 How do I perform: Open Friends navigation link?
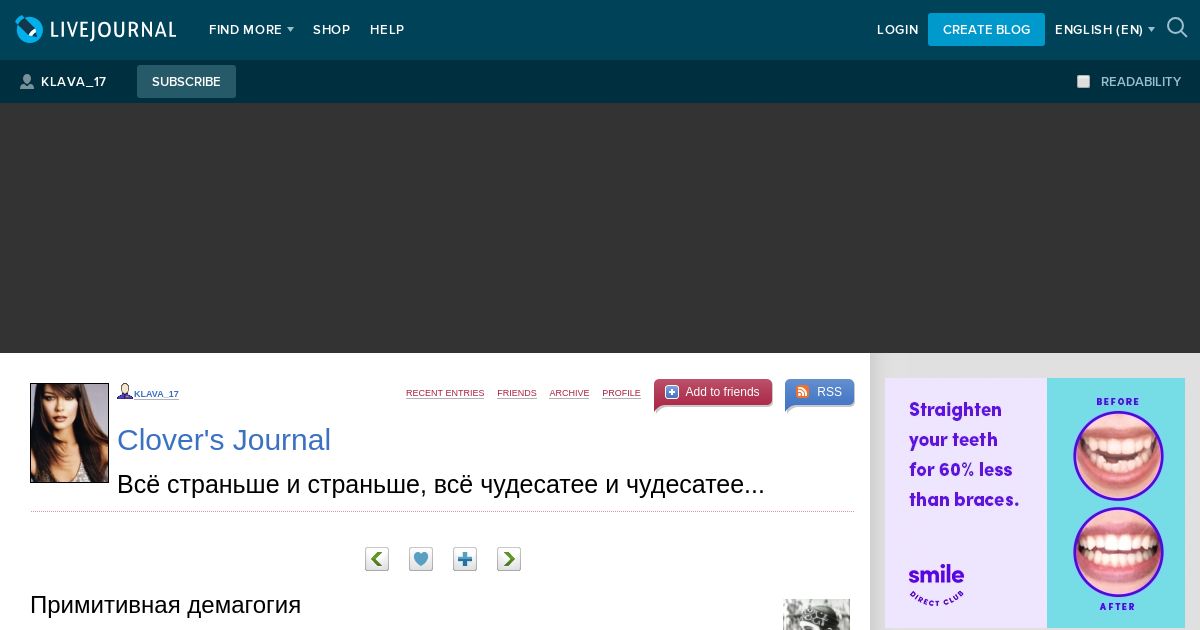point(517,393)
